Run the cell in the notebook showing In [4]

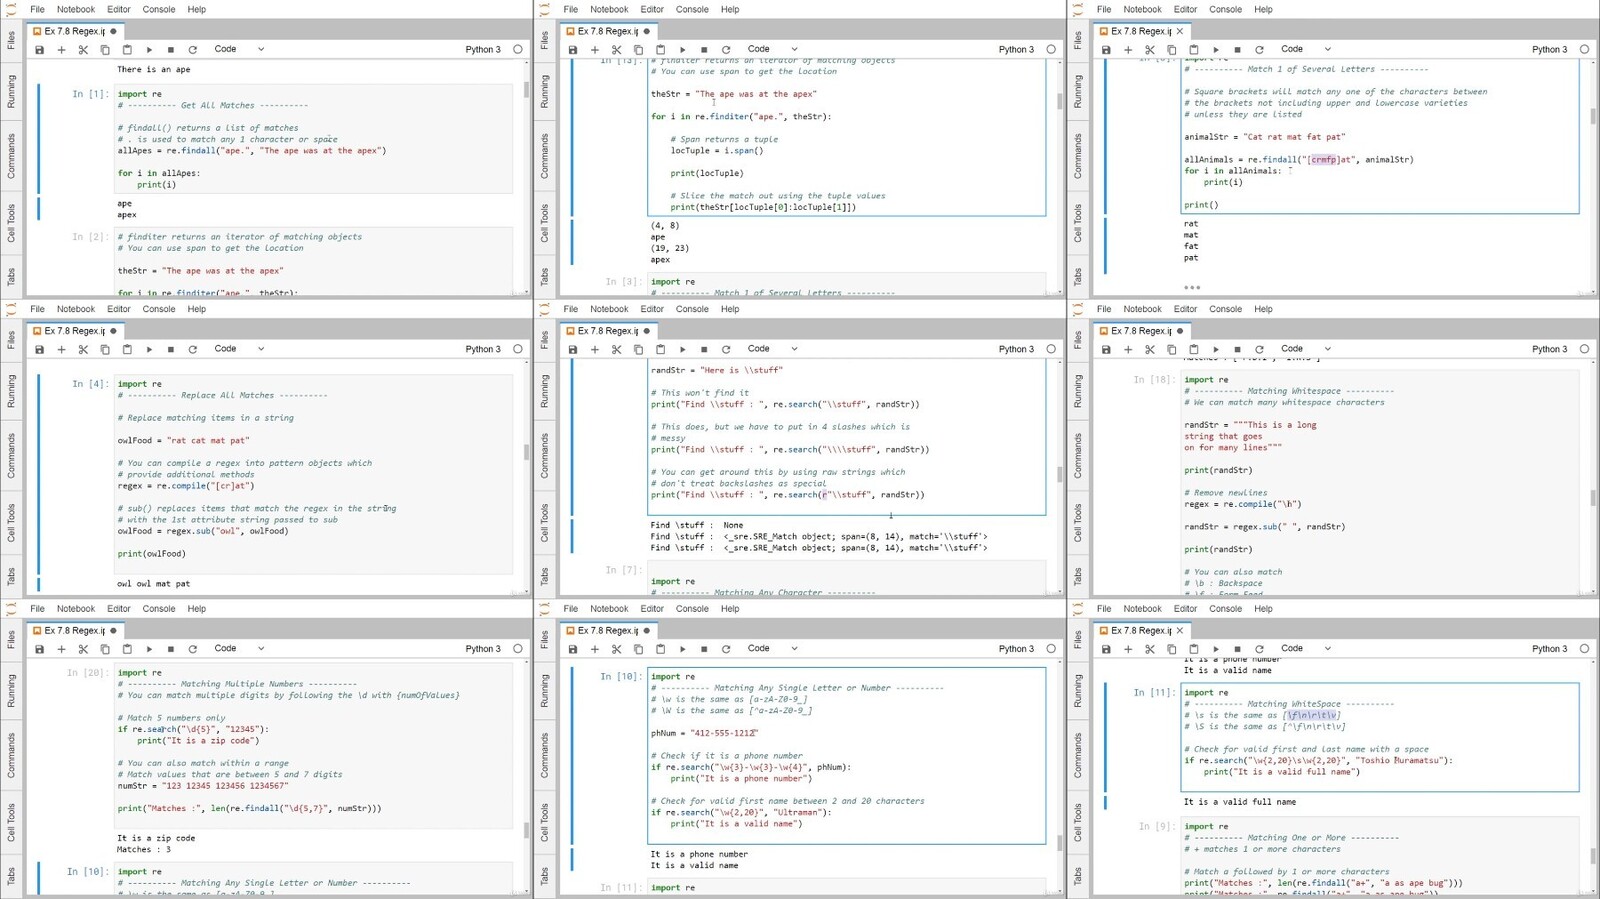149,349
